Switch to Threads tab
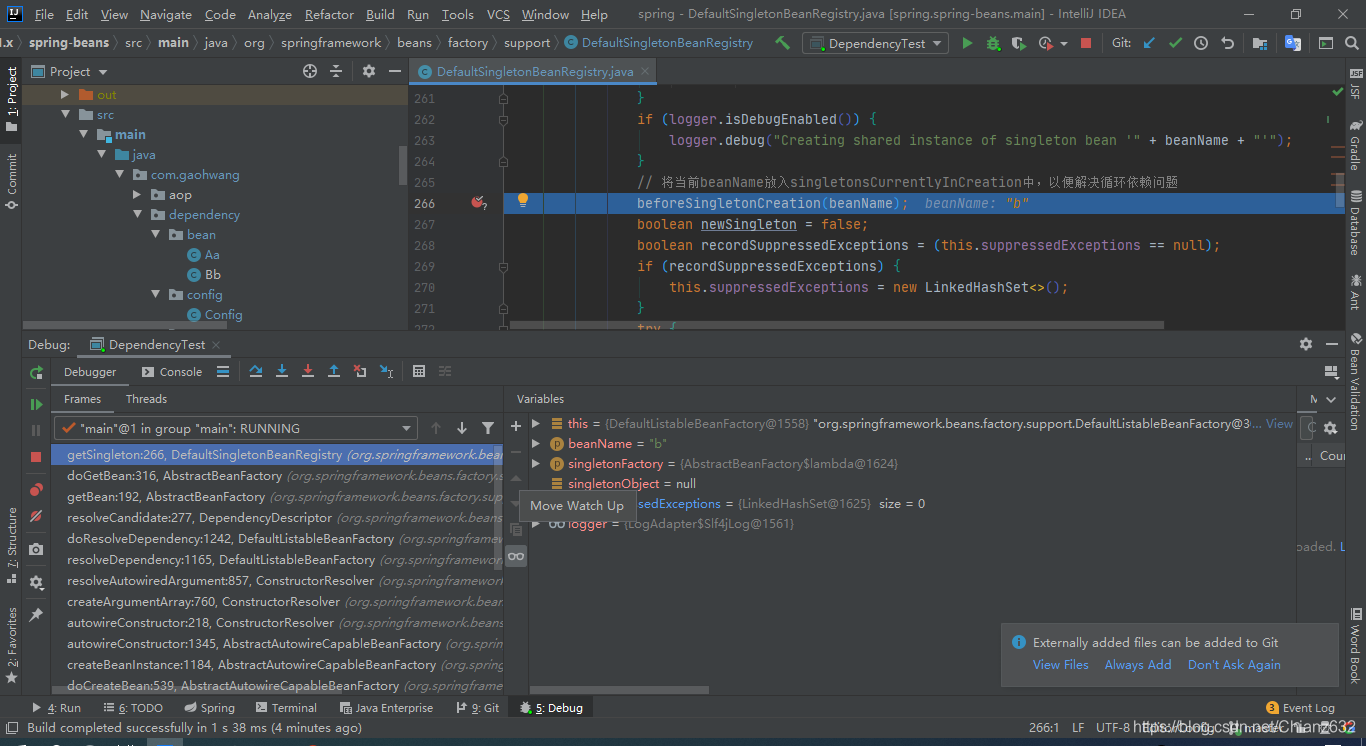 coord(146,399)
